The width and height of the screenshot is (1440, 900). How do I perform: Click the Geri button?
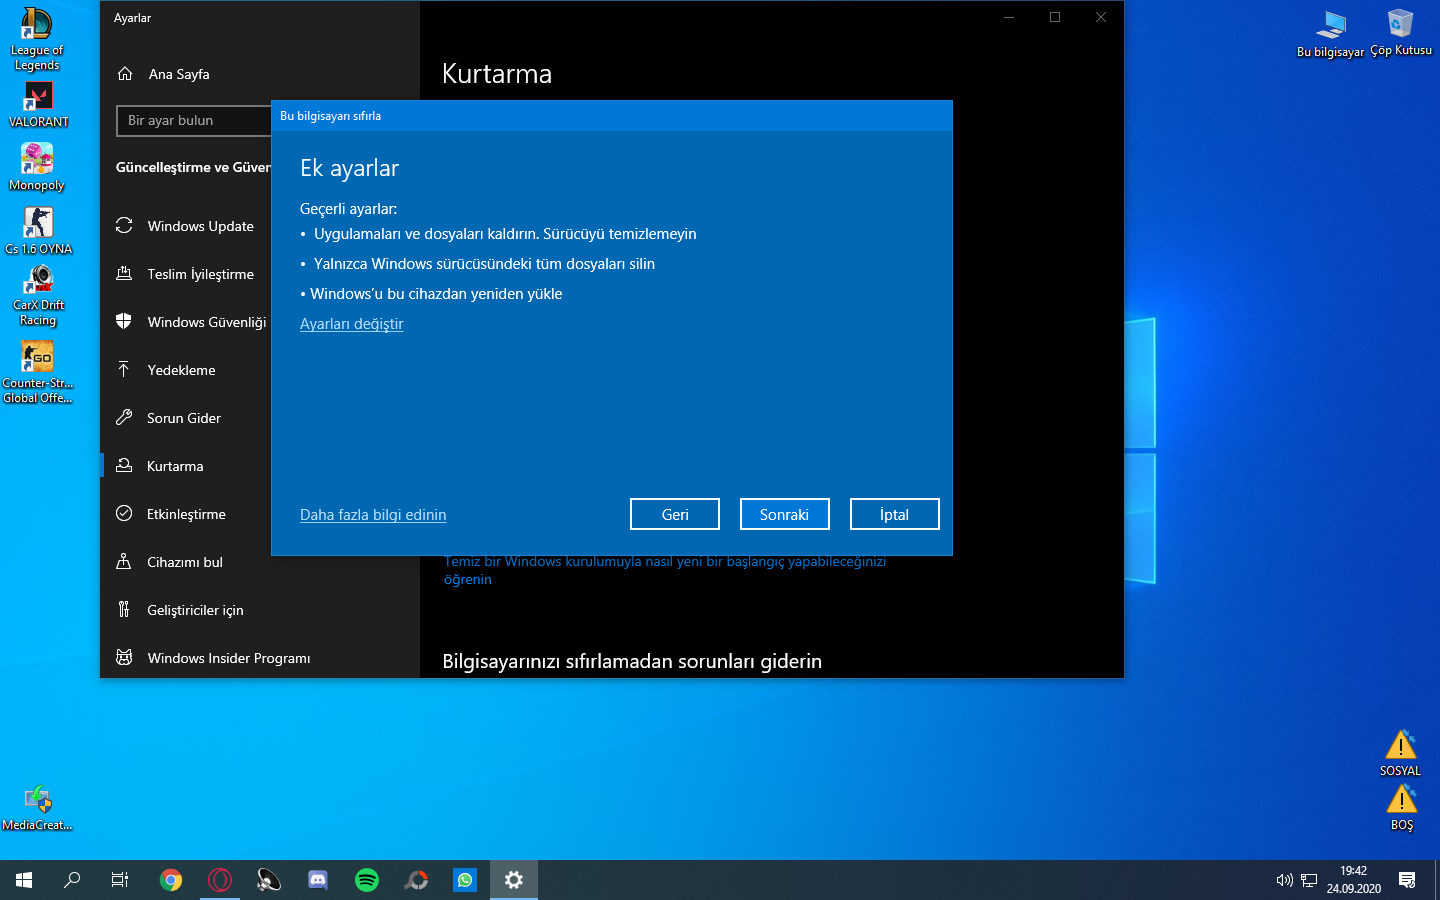675,514
